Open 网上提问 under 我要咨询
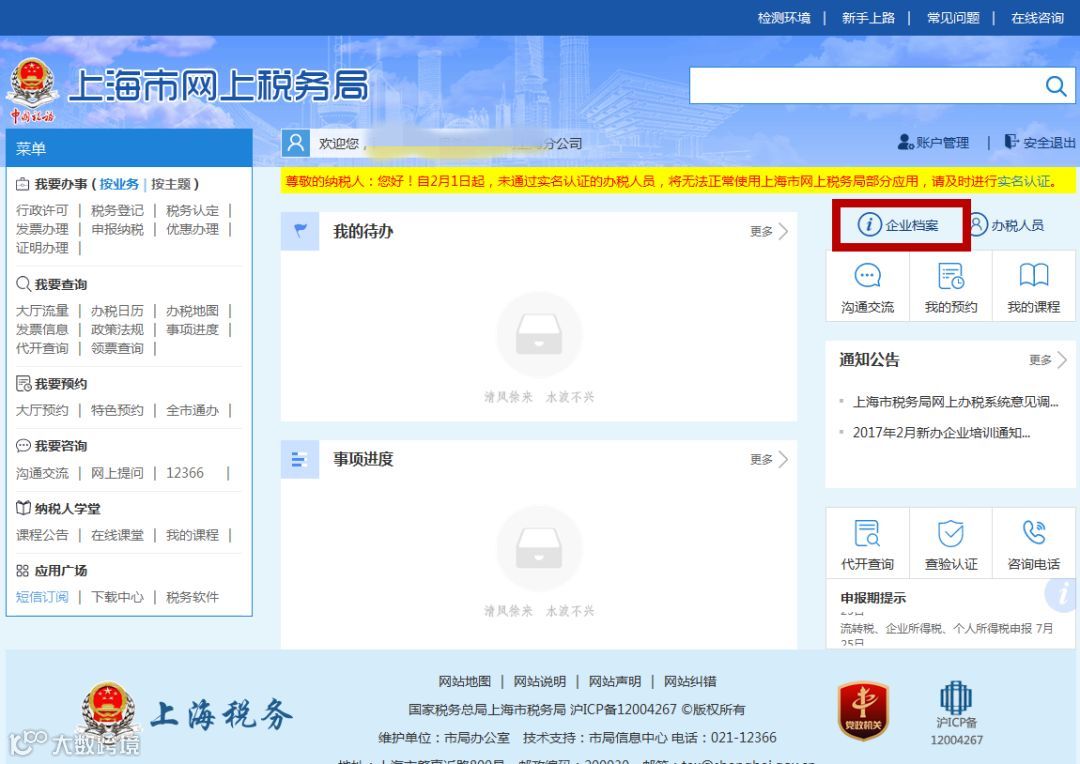This screenshot has height=764, width=1080. [x=117, y=473]
